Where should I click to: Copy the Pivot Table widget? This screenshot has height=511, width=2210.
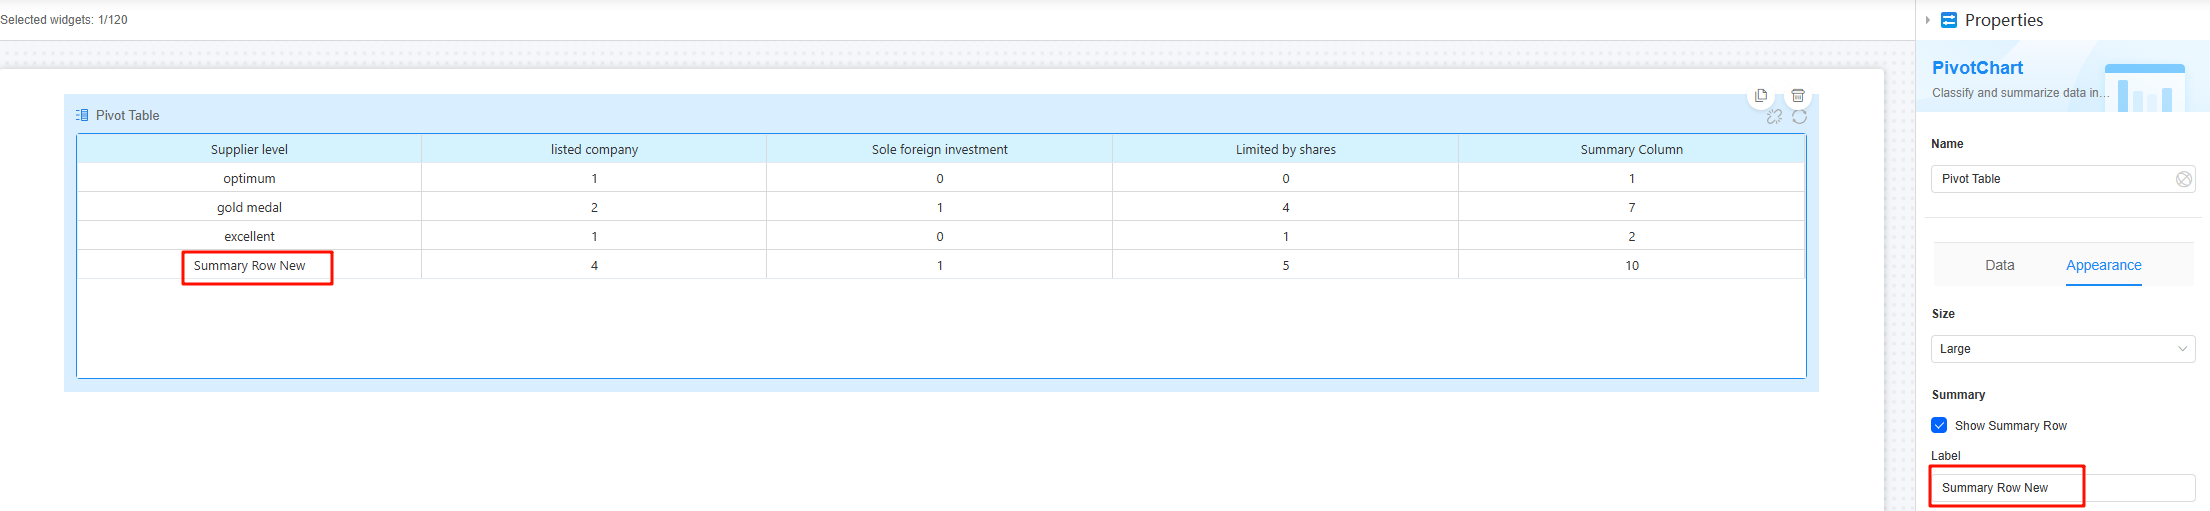click(x=1761, y=96)
